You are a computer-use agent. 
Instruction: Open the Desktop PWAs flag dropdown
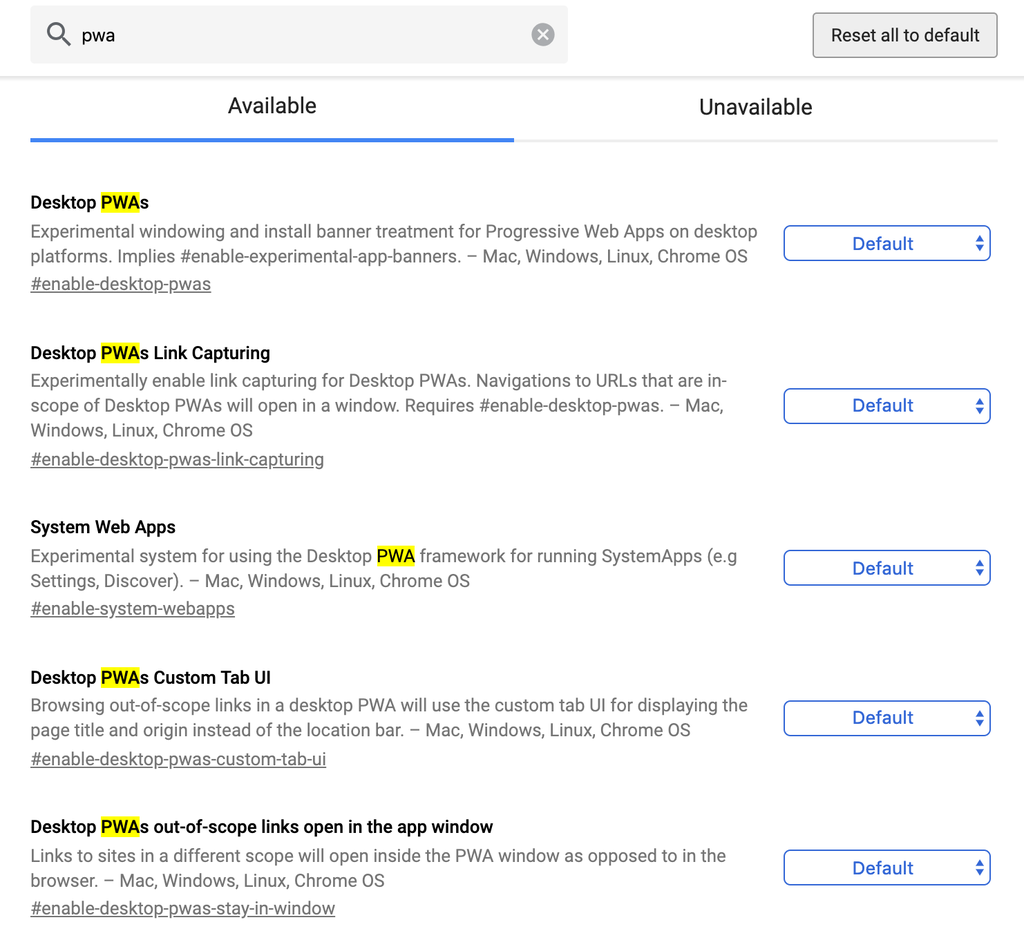(x=886, y=244)
